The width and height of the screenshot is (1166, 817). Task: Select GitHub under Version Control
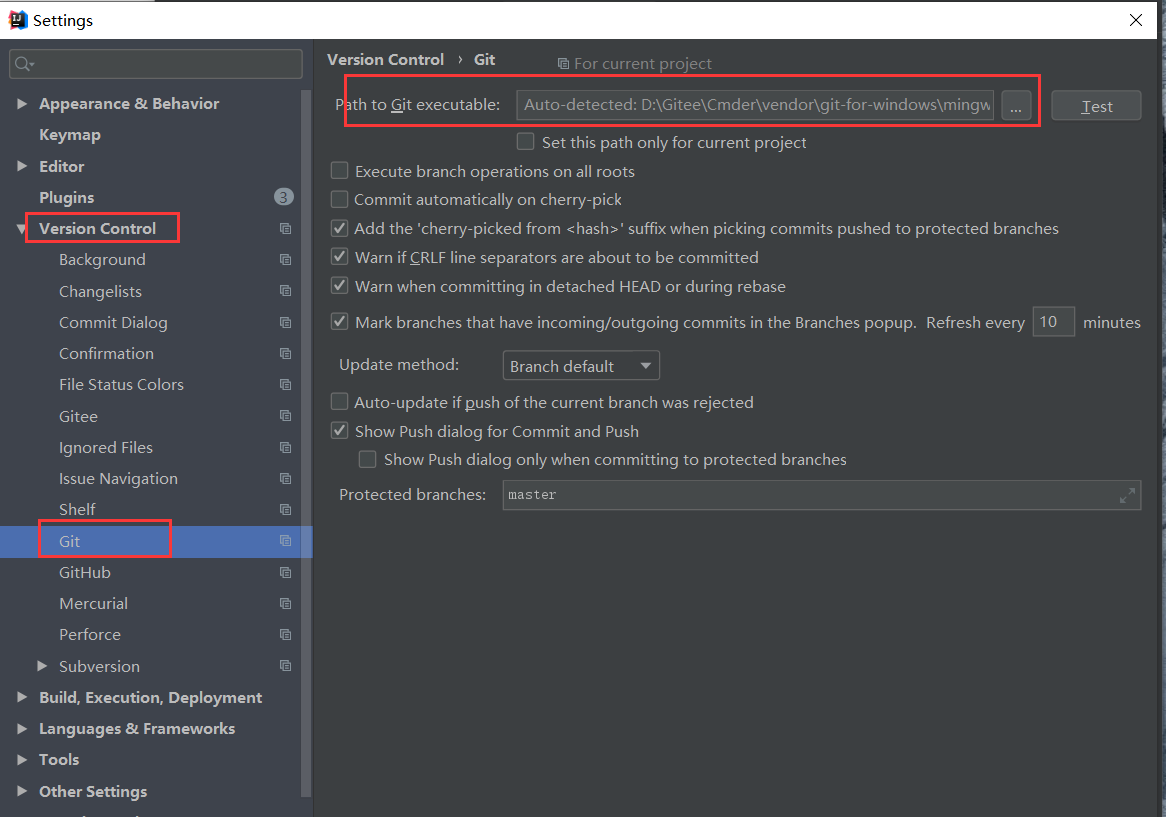tap(85, 572)
